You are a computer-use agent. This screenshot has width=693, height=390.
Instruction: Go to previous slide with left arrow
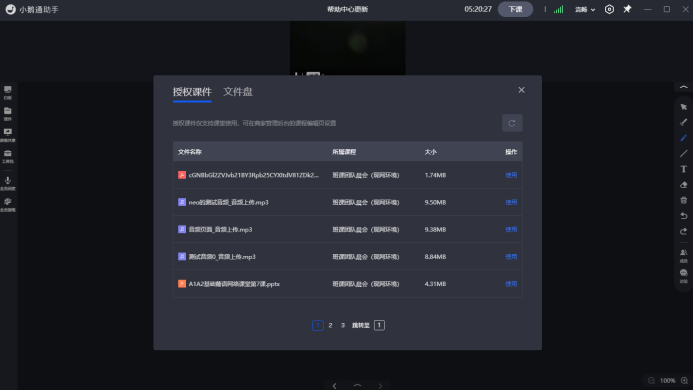pos(335,386)
